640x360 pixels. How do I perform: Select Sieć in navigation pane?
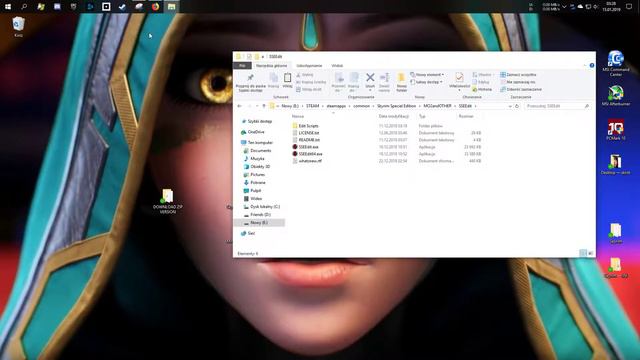(248, 233)
